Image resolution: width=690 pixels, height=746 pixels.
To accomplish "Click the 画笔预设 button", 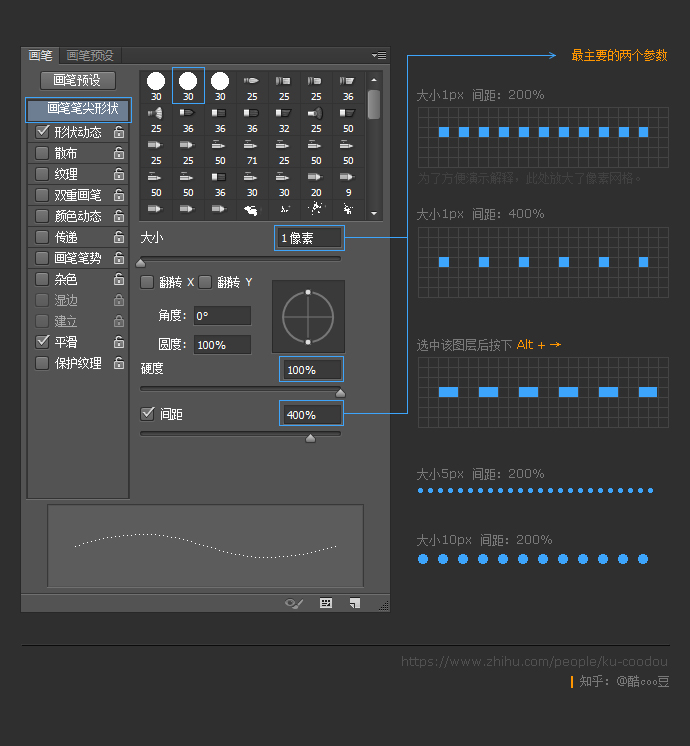I will (77, 80).
